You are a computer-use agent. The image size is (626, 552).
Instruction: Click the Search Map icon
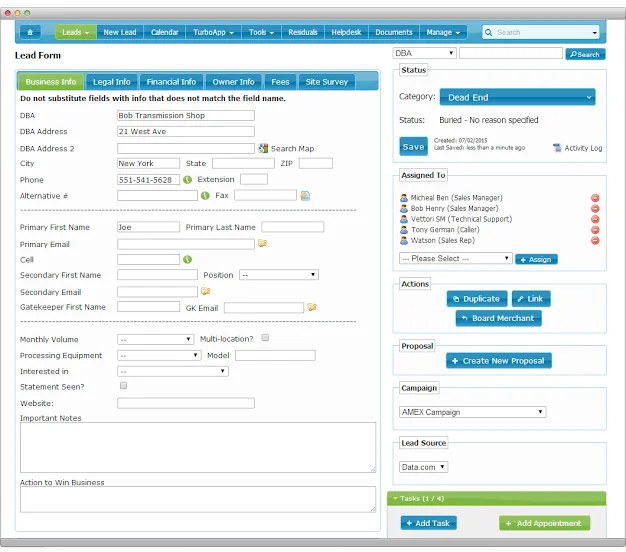tap(263, 148)
